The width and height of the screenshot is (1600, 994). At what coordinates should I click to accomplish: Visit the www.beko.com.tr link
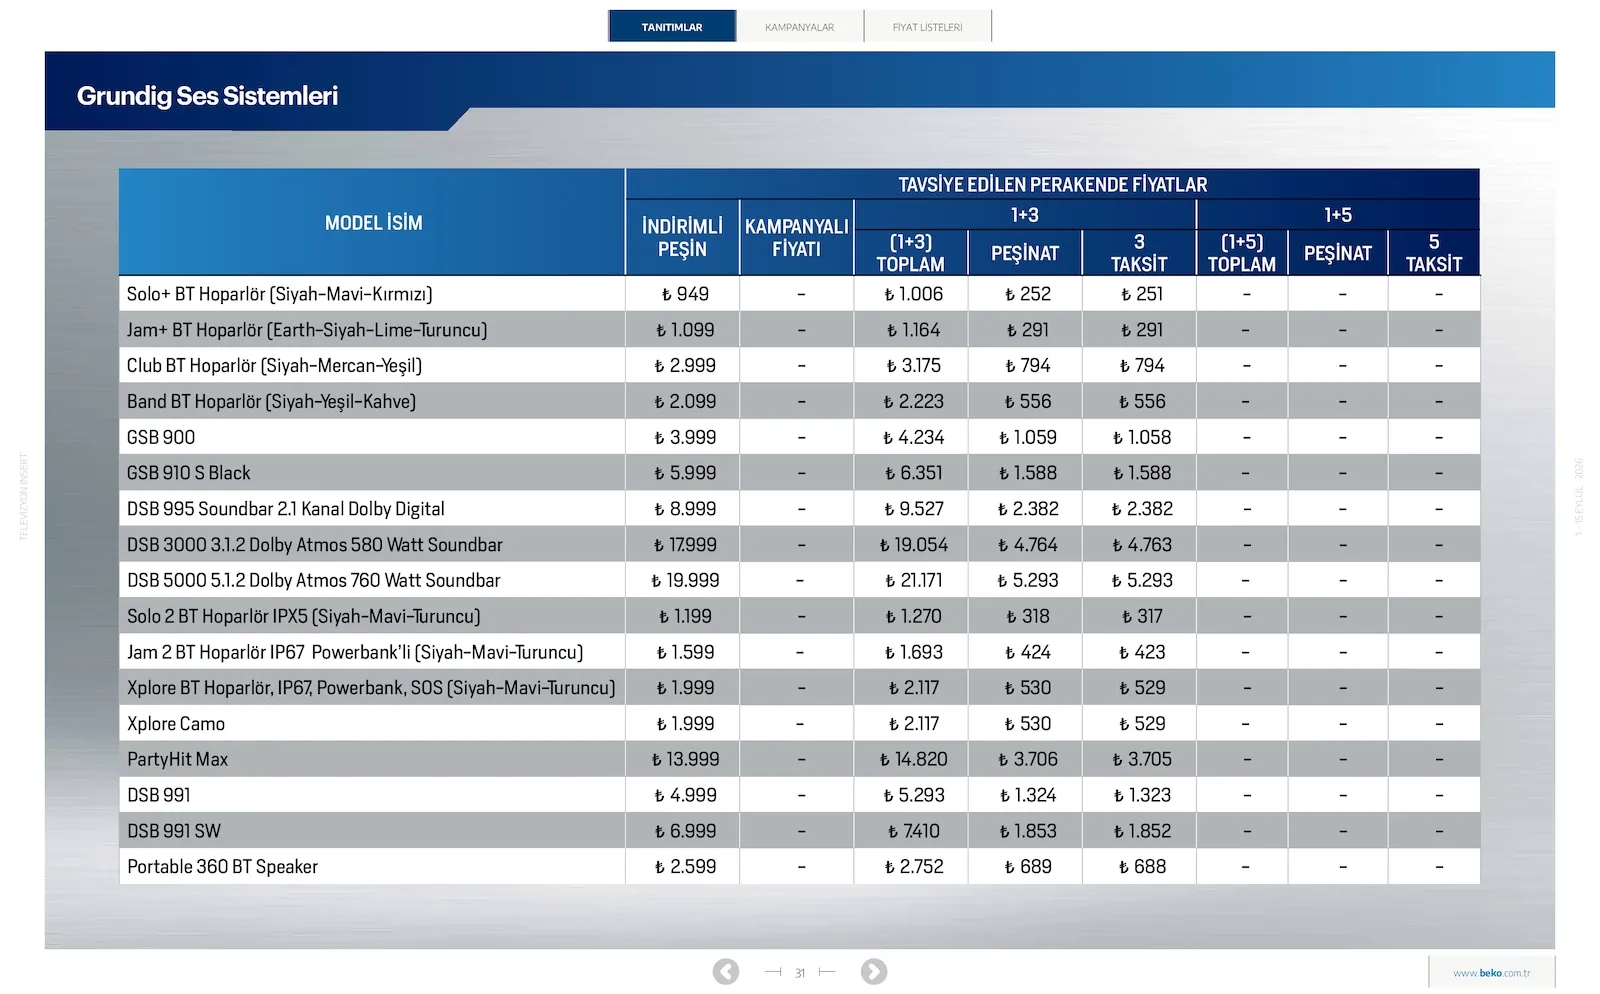(x=1491, y=973)
